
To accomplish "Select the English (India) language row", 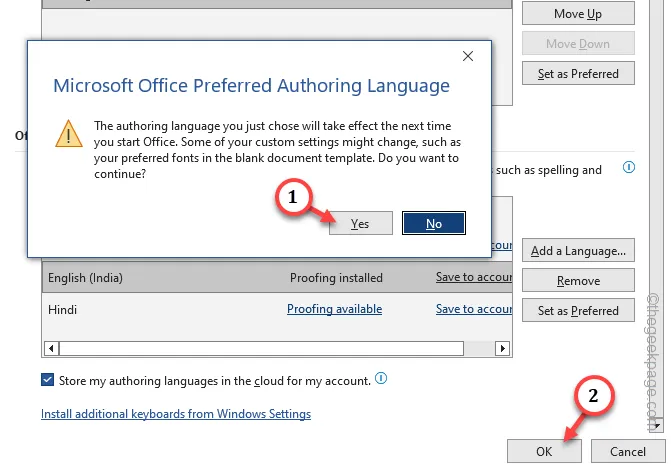I will (x=277, y=277).
